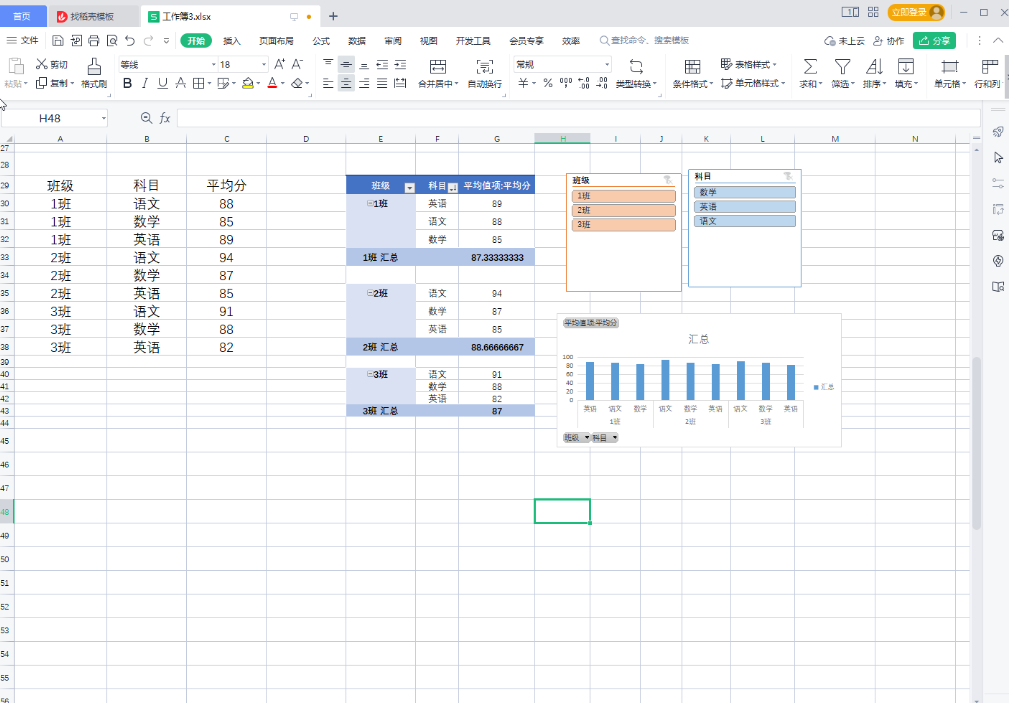Collapse the 1班 group in pivot table
Viewport: 1009px width, 703px height.
[x=370, y=203]
